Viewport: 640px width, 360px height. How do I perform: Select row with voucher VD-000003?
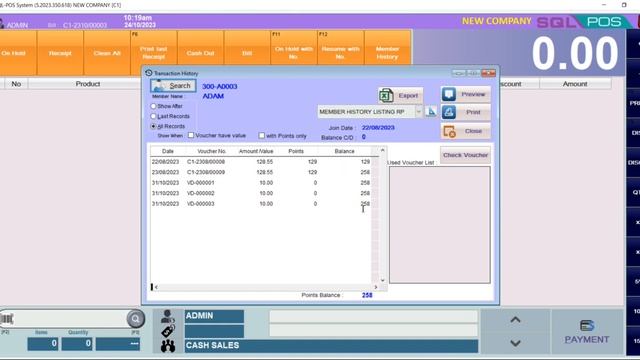[x=261, y=204]
